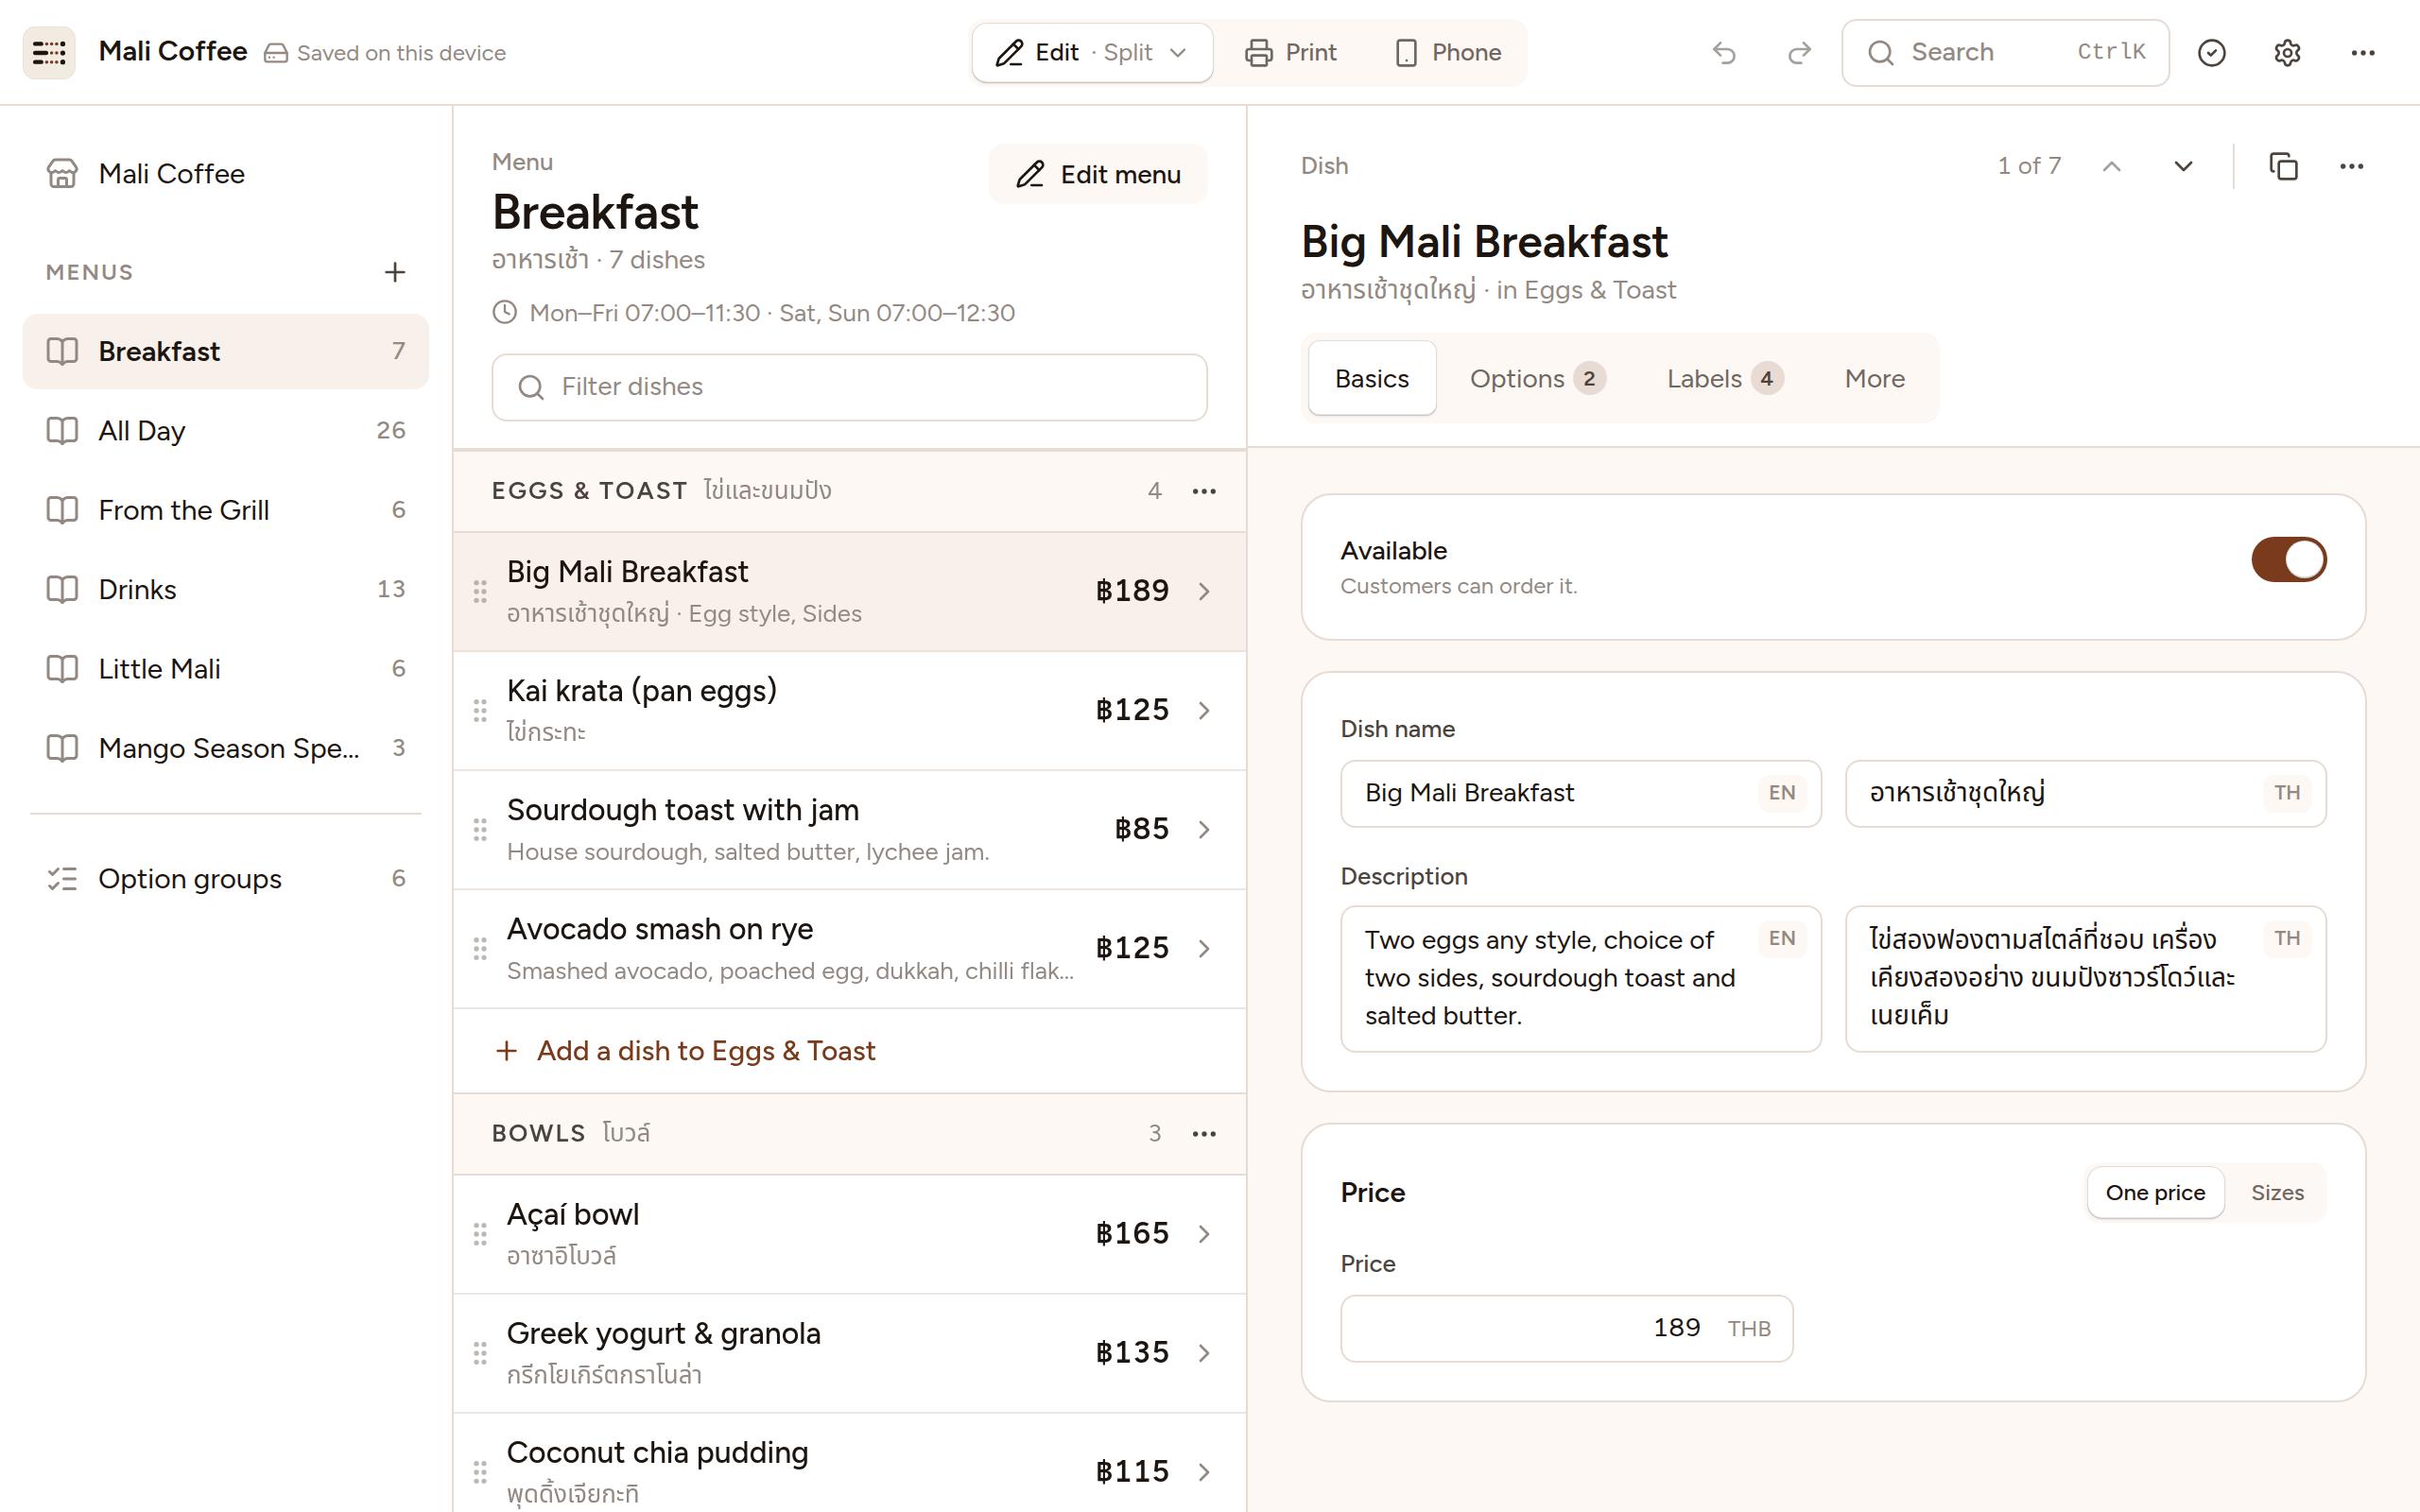Switch to Print view
This screenshot has height=1512, width=2420.
1291,52
